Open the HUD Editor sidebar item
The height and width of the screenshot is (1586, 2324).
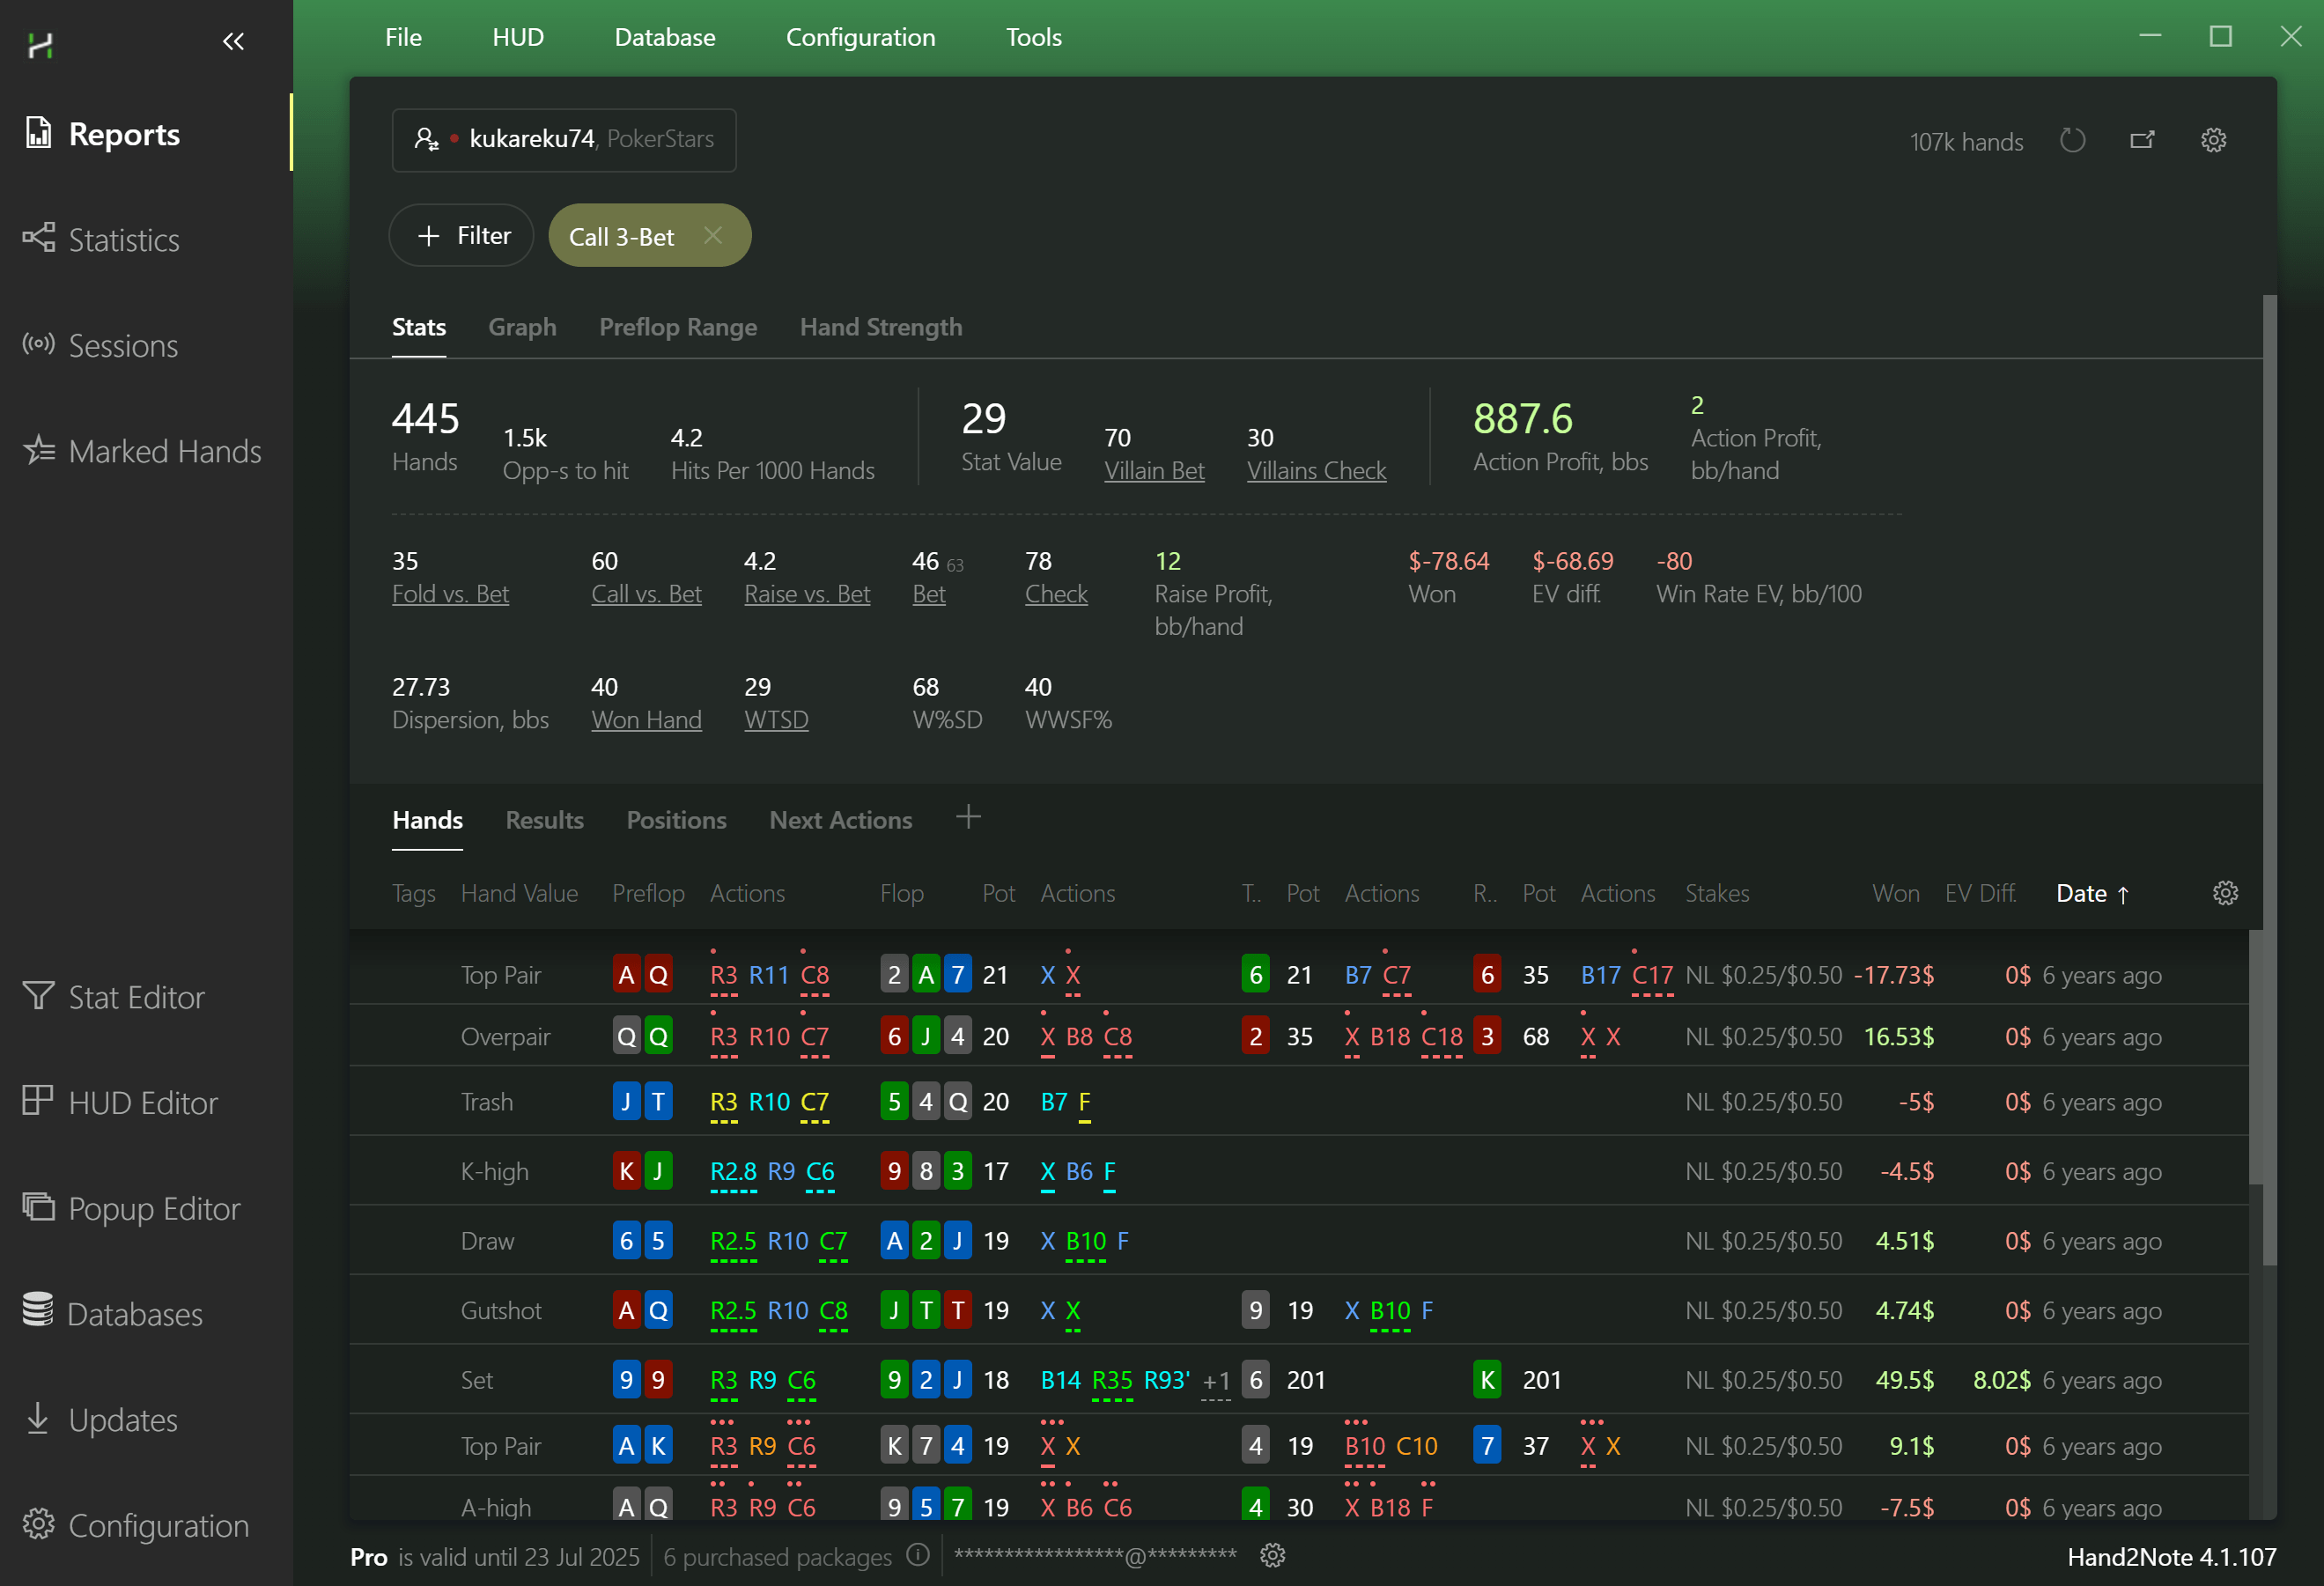pos(142,1102)
